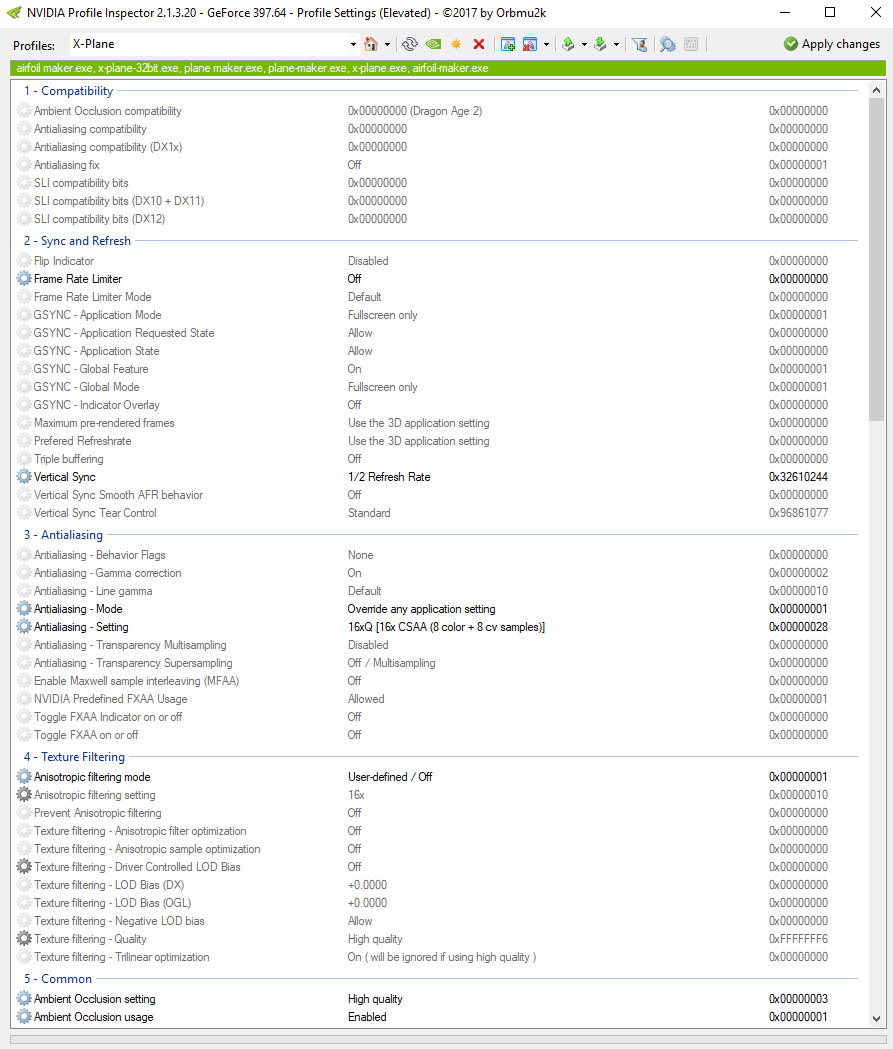Add an application to the profile icon
The image size is (893, 1049).
click(x=508, y=44)
